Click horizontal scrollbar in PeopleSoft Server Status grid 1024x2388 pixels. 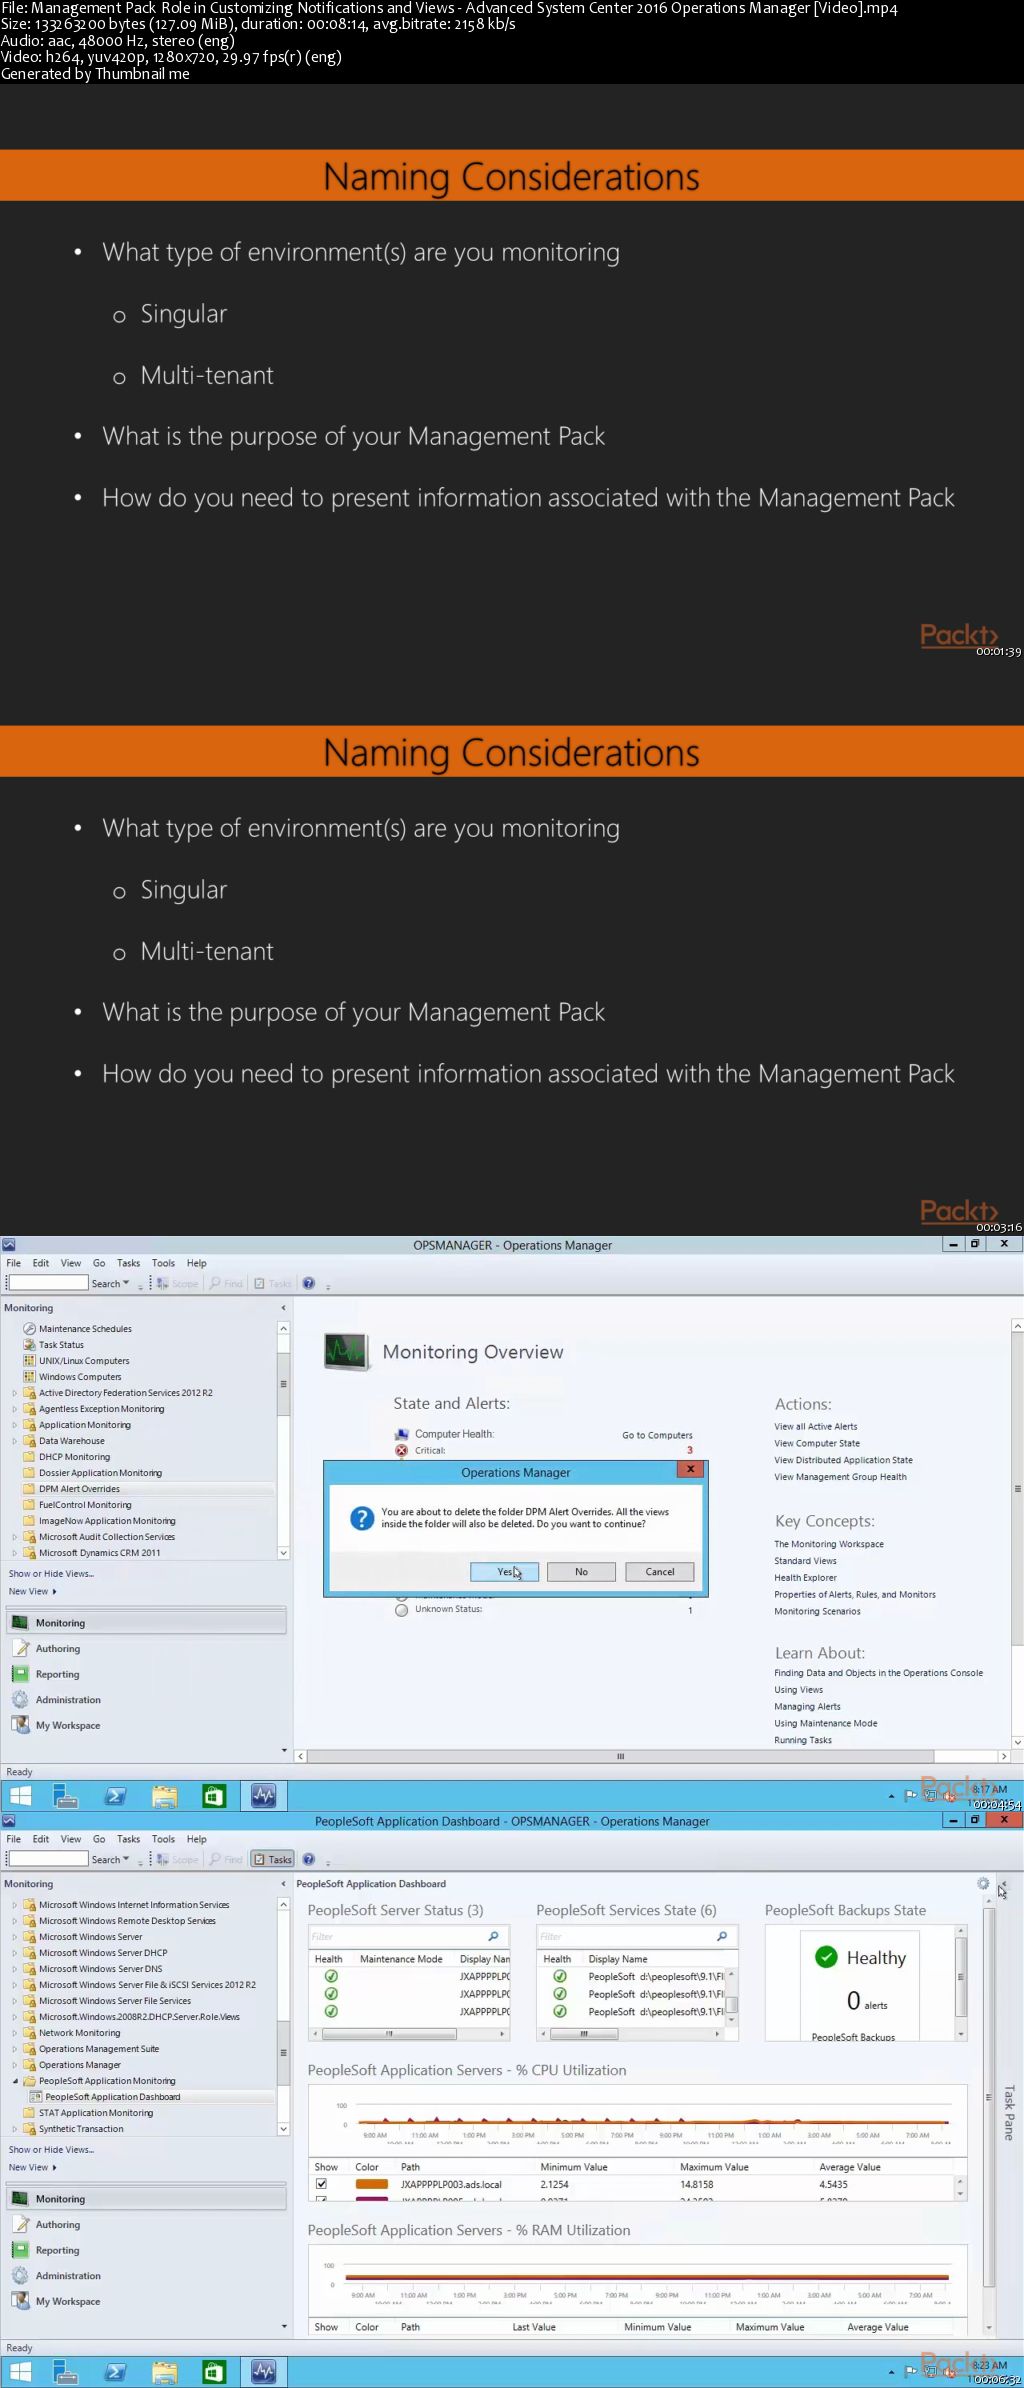389,2033
